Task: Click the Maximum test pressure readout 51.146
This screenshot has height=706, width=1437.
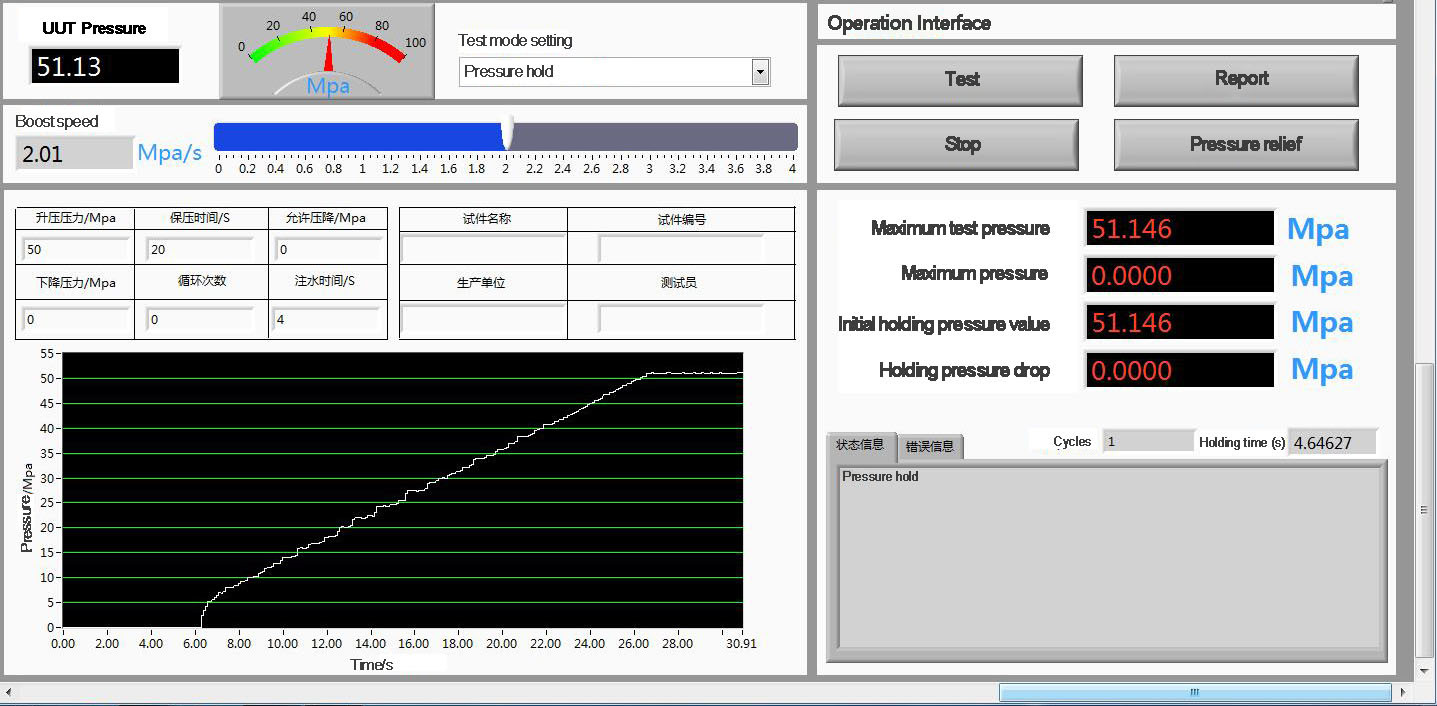Action: click(1180, 229)
